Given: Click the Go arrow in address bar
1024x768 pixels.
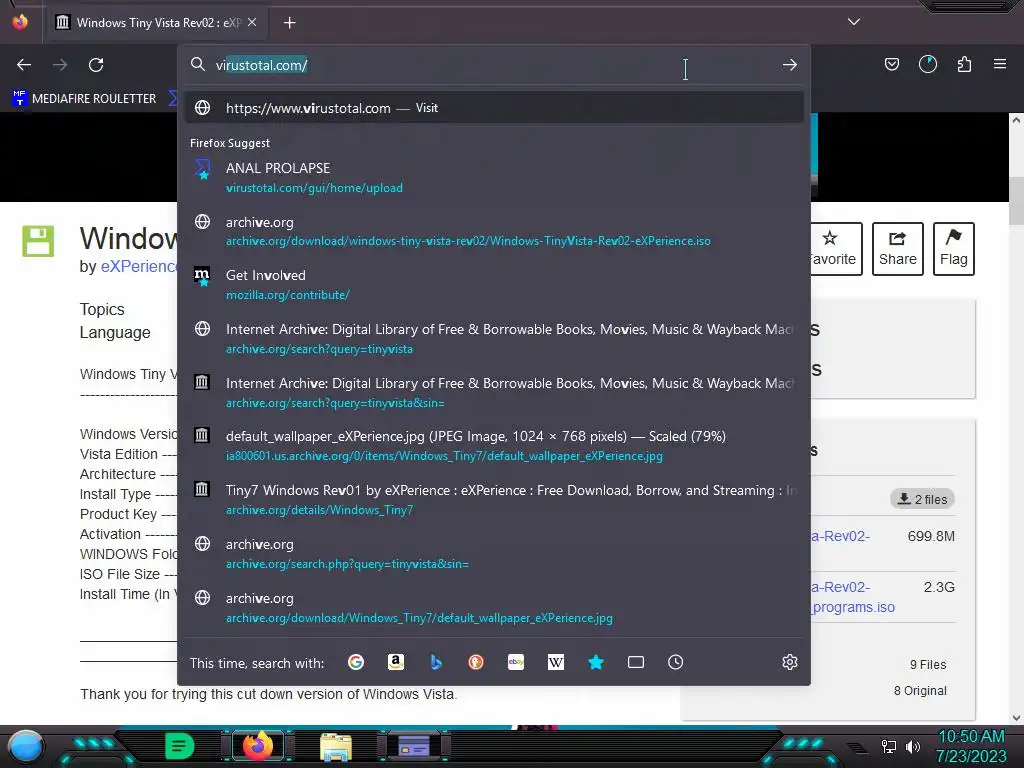Looking at the screenshot, I should 790,65.
